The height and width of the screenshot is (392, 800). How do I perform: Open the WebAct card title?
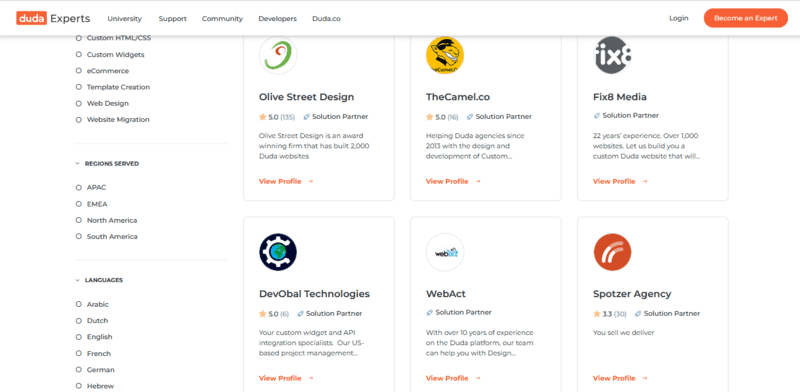(446, 294)
